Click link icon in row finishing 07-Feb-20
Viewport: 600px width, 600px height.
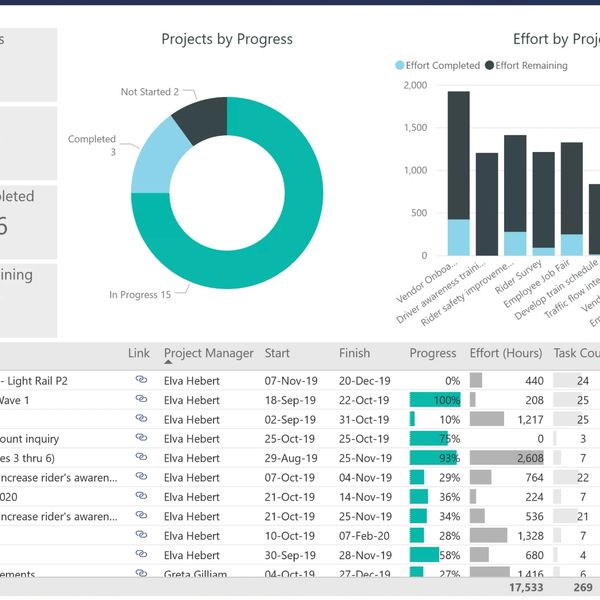point(141,536)
